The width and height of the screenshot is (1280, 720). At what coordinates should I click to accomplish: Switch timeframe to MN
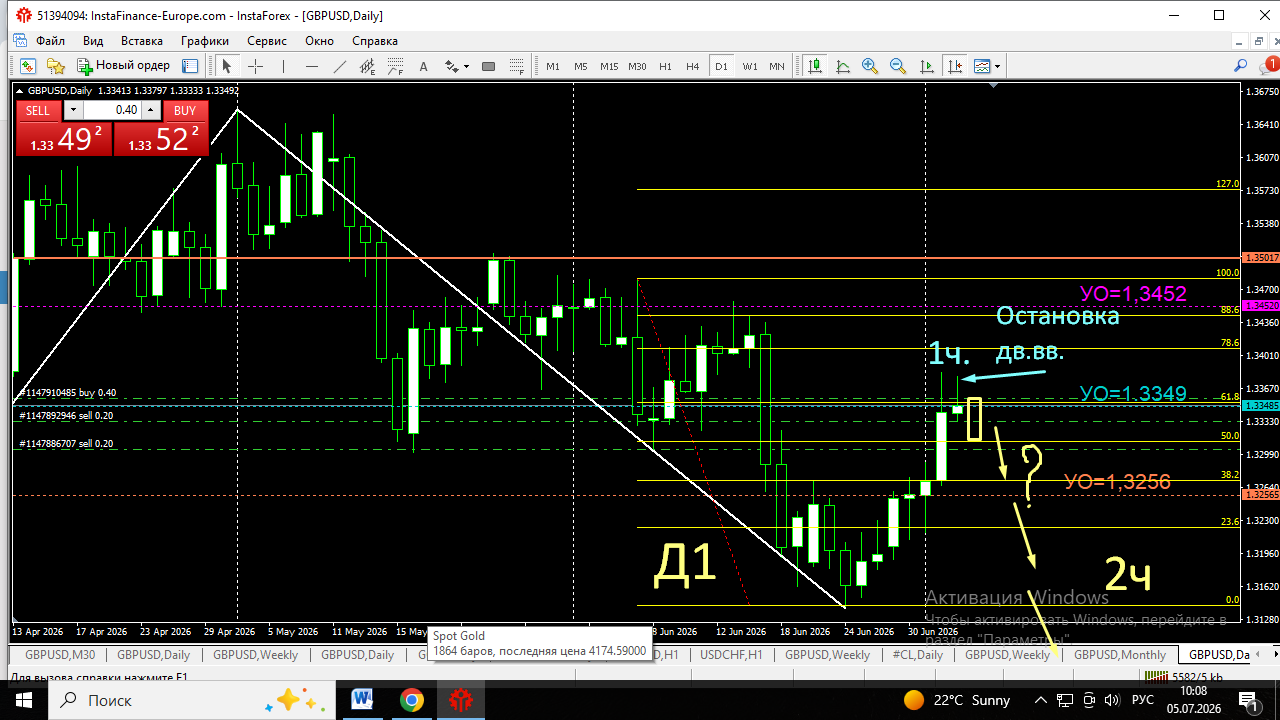(x=777, y=66)
